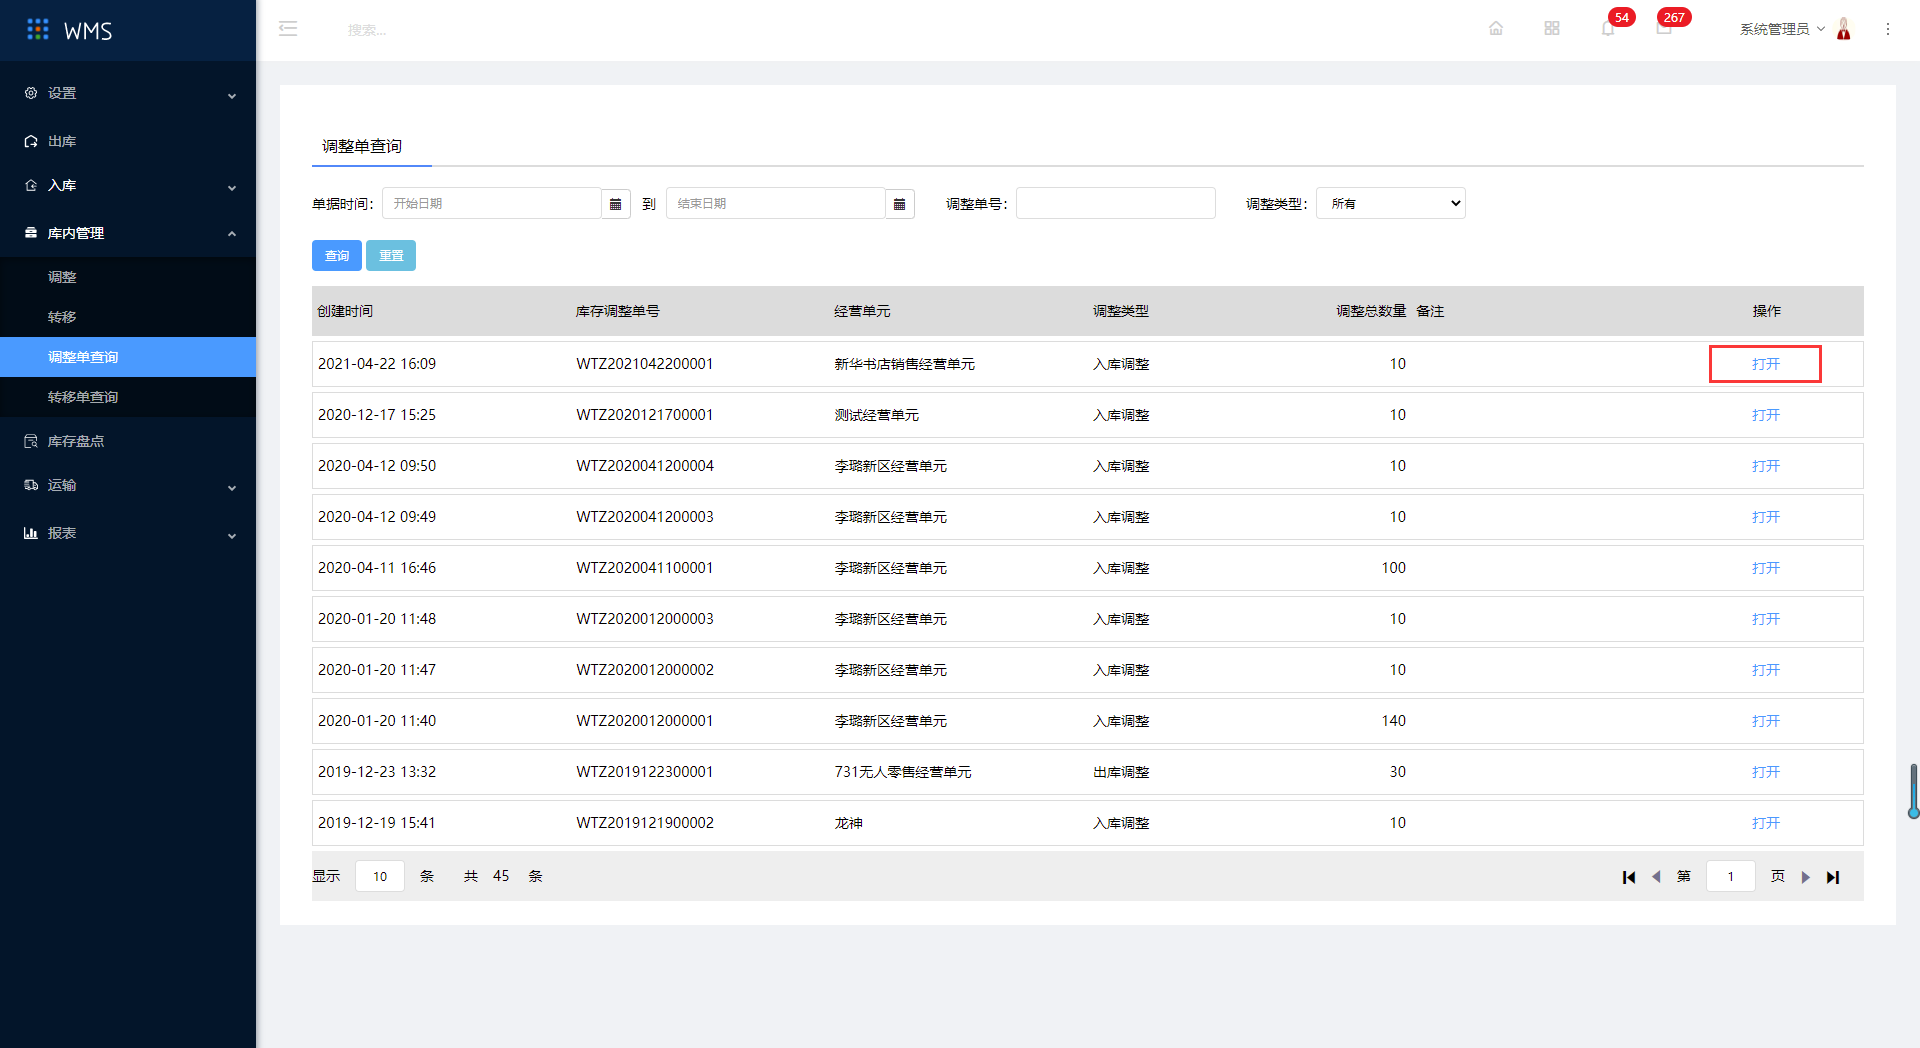Image resolution: width=1920 pixels, height=1048 pixels.
Task: Click the 报表 chart icon in sidebar
Action: click(31, 533)
